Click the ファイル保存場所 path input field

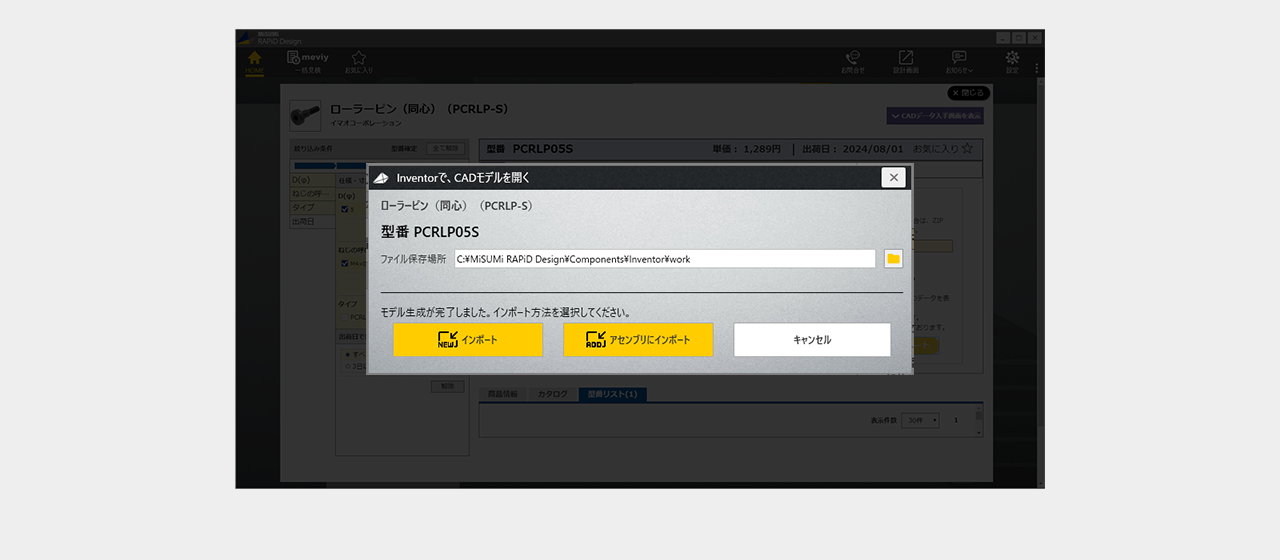(664, 259)
